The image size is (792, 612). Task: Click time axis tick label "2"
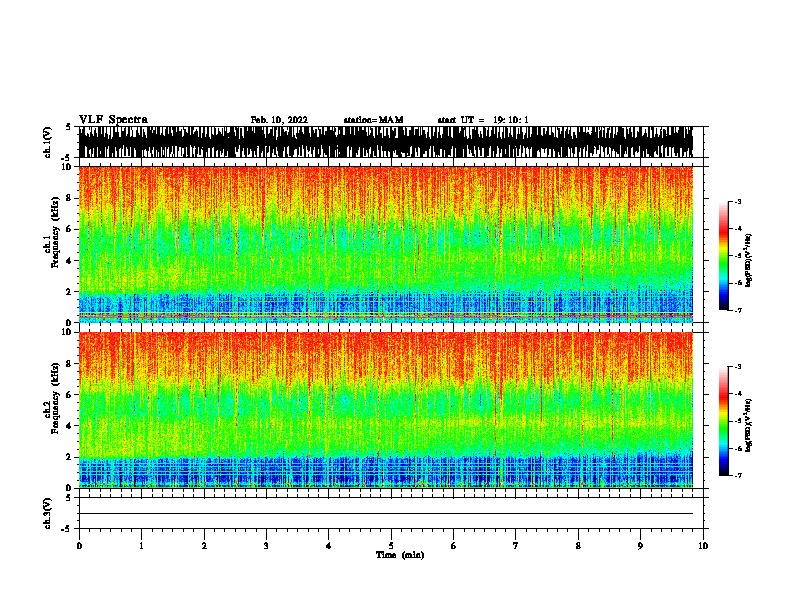(x=204, y=546)
